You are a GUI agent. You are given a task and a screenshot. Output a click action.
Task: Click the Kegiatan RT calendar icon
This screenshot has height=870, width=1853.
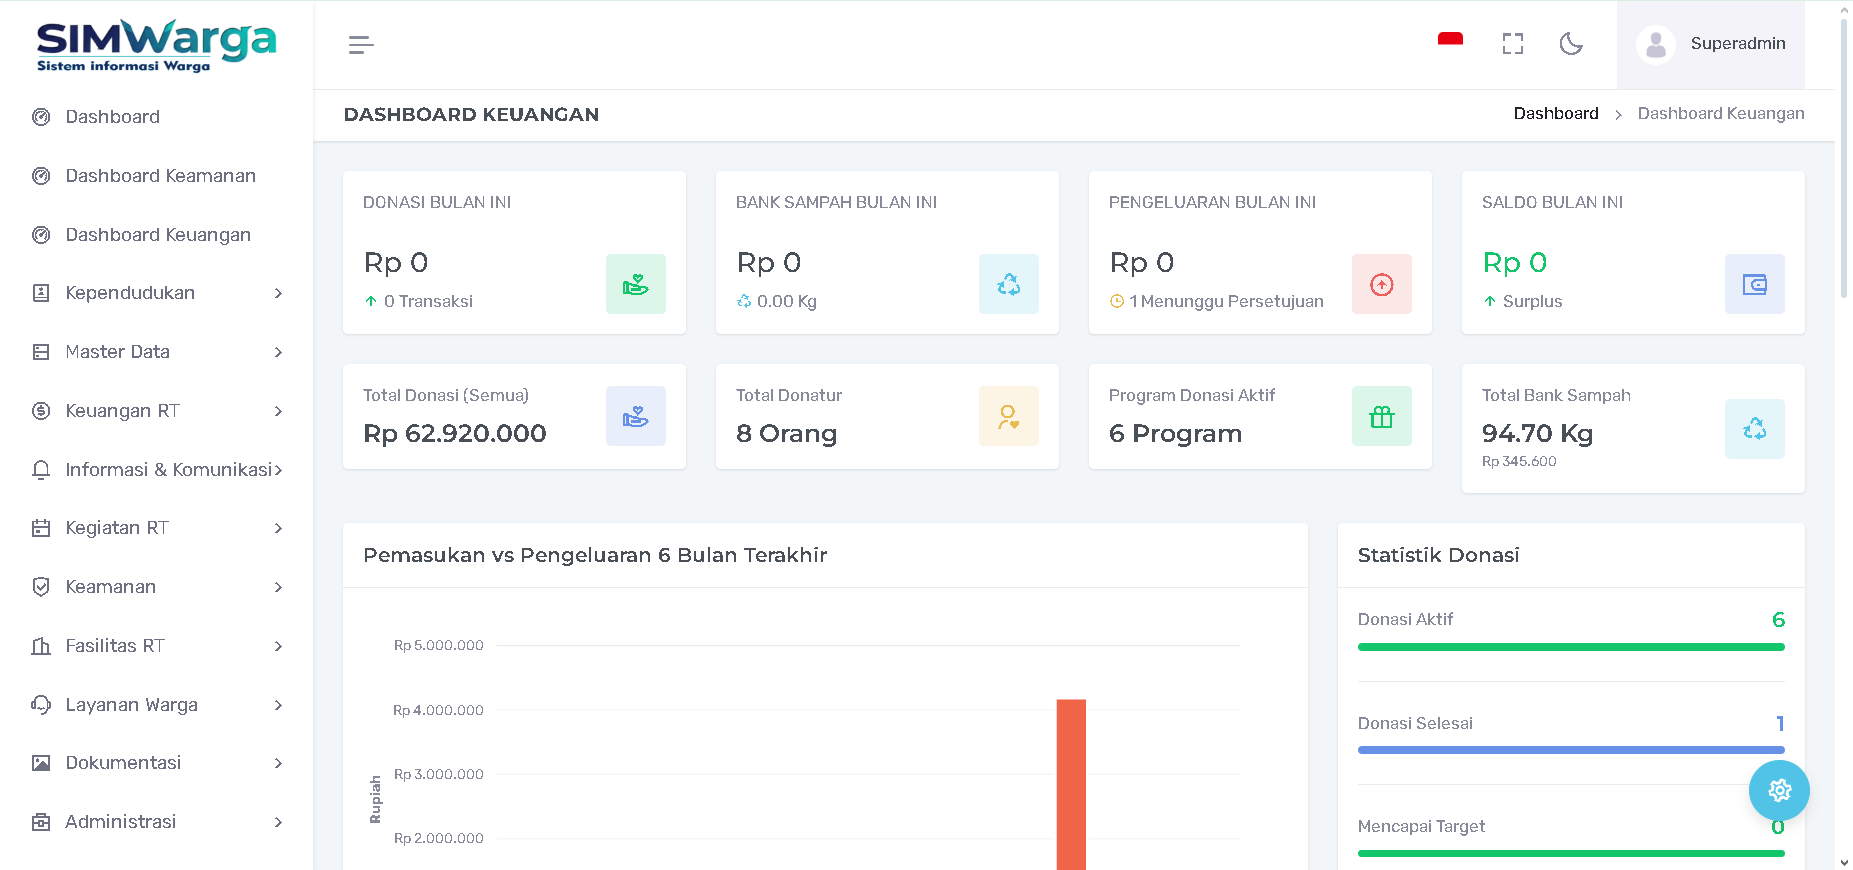click(x=41, y=528)
